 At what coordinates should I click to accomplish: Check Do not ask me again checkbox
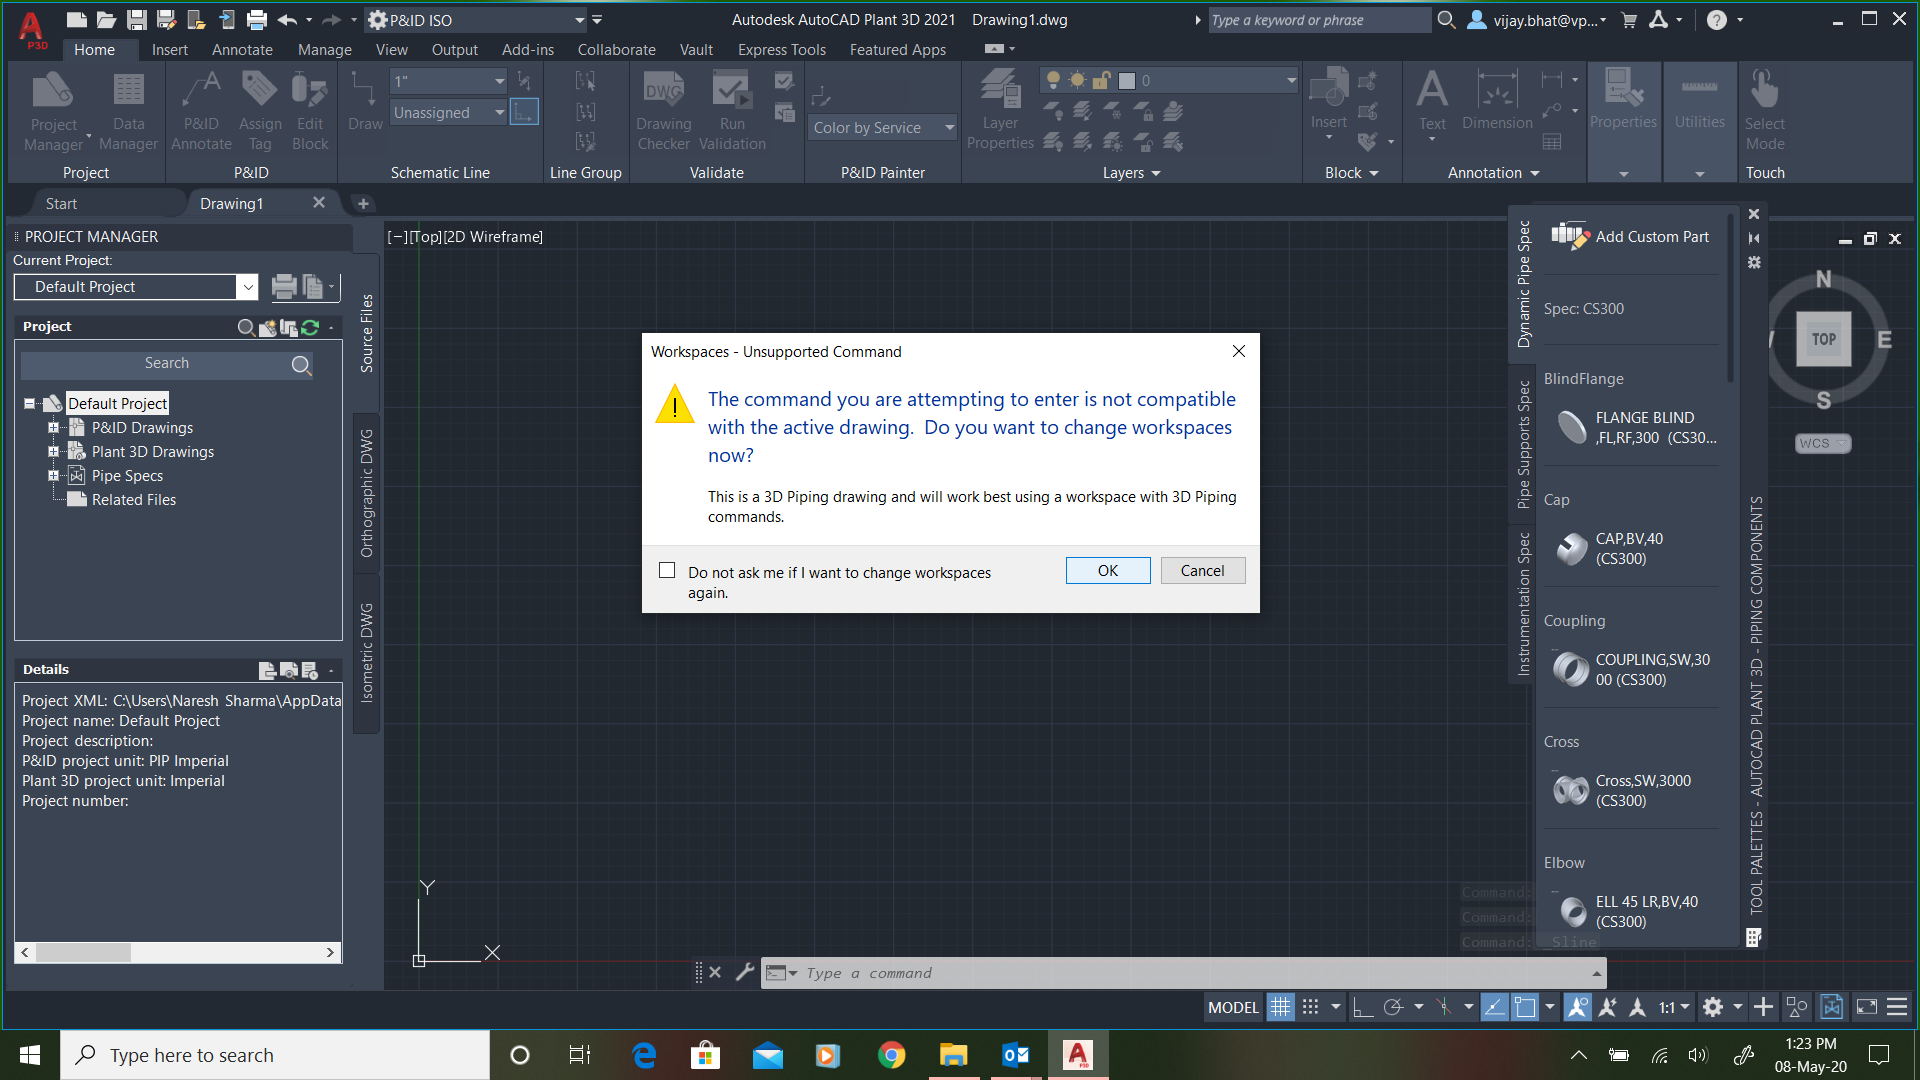click(667, 569)
